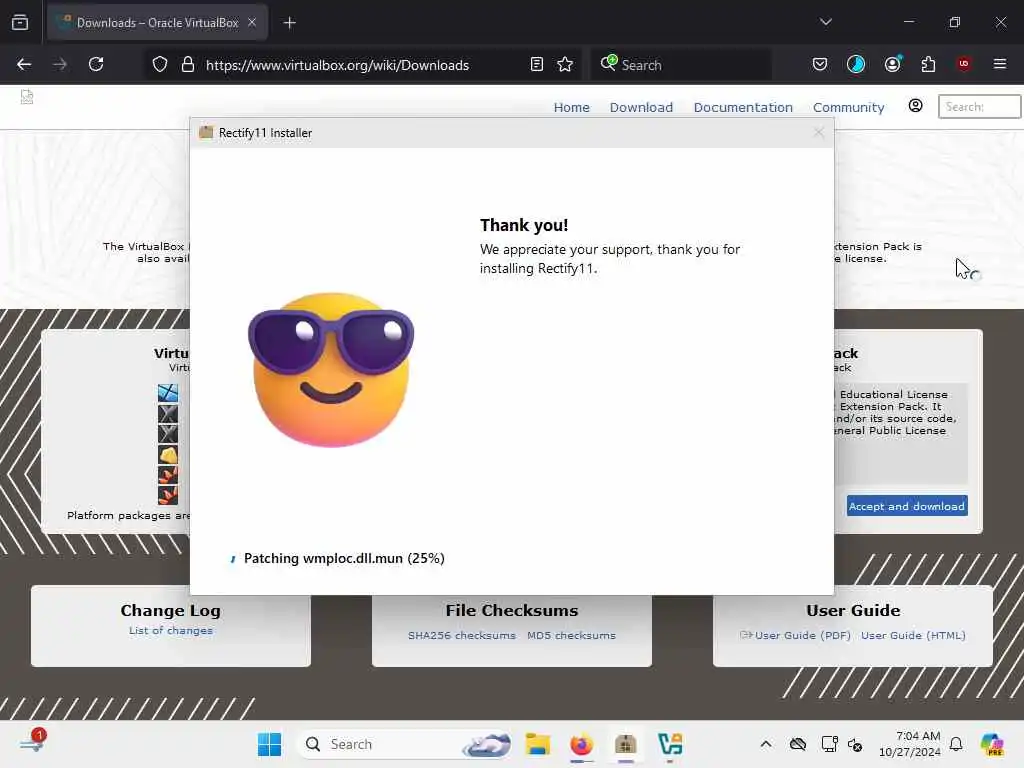Viewport: 1024px width, 768px height.
Task: Click the URL address field
Action: point(362,65)
